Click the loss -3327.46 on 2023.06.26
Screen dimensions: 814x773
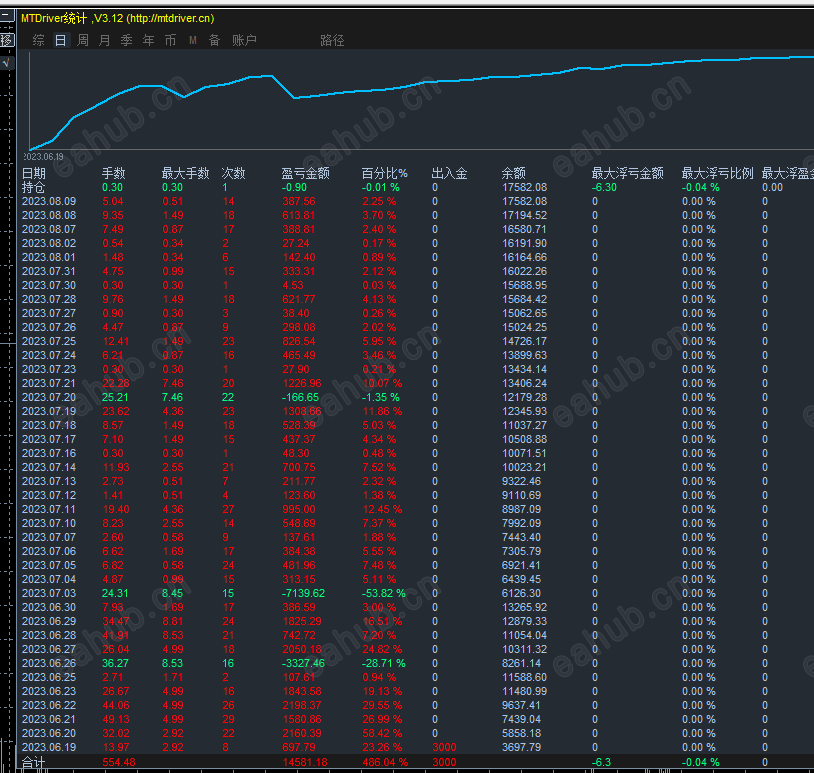coord(303,664)
